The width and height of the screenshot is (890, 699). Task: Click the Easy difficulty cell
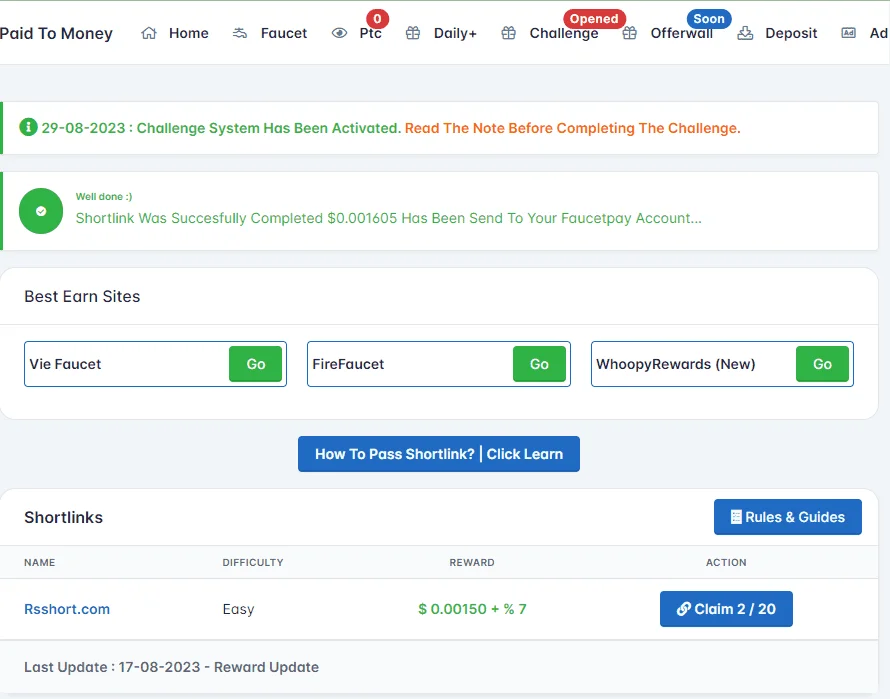pyautogui.click(x=238, y=609)
